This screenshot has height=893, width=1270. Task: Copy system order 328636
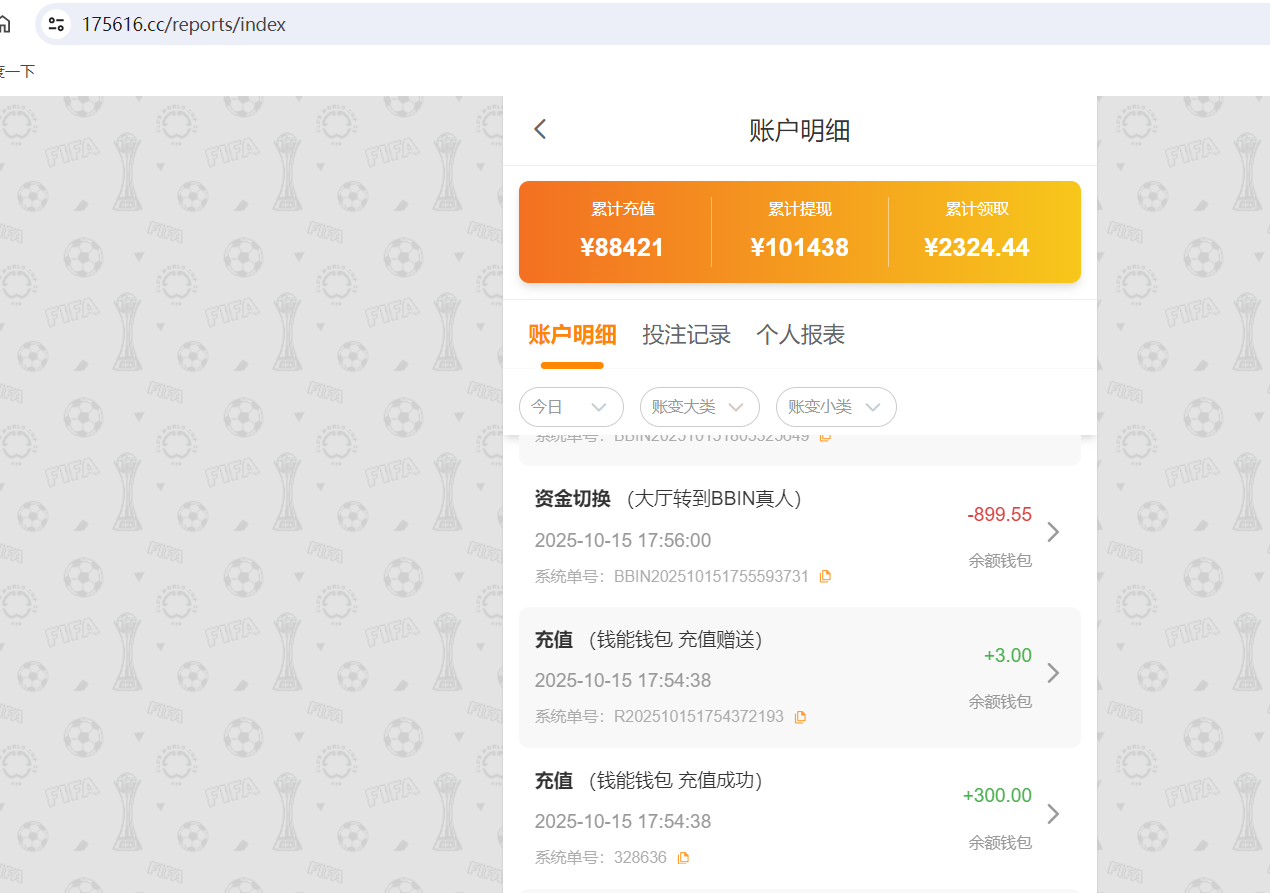click(685, 857)
